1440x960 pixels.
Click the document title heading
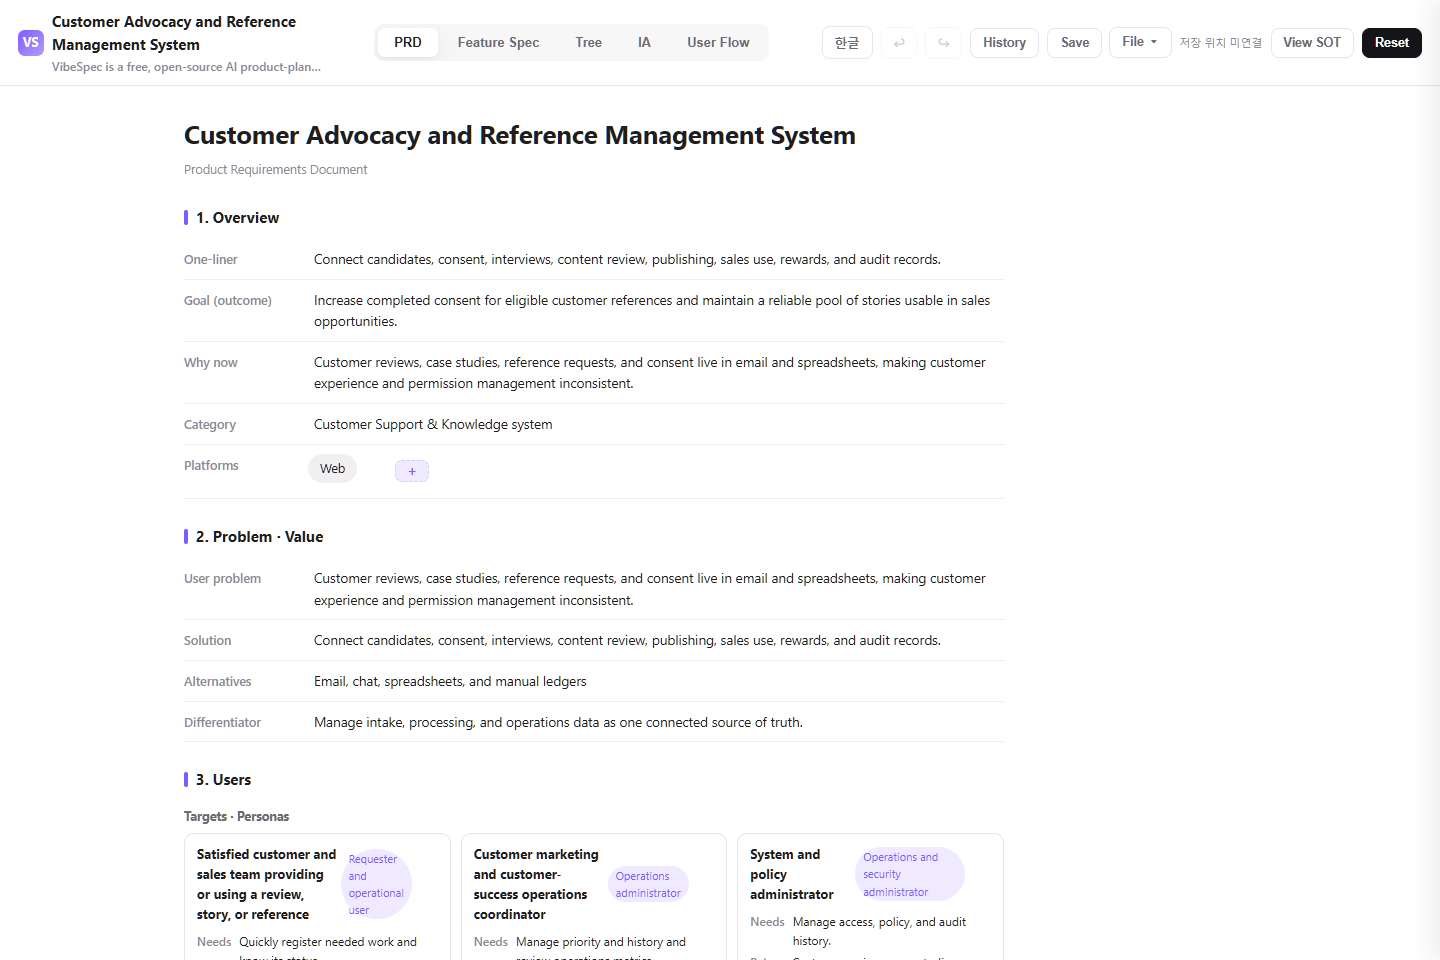tap(520, 136)
